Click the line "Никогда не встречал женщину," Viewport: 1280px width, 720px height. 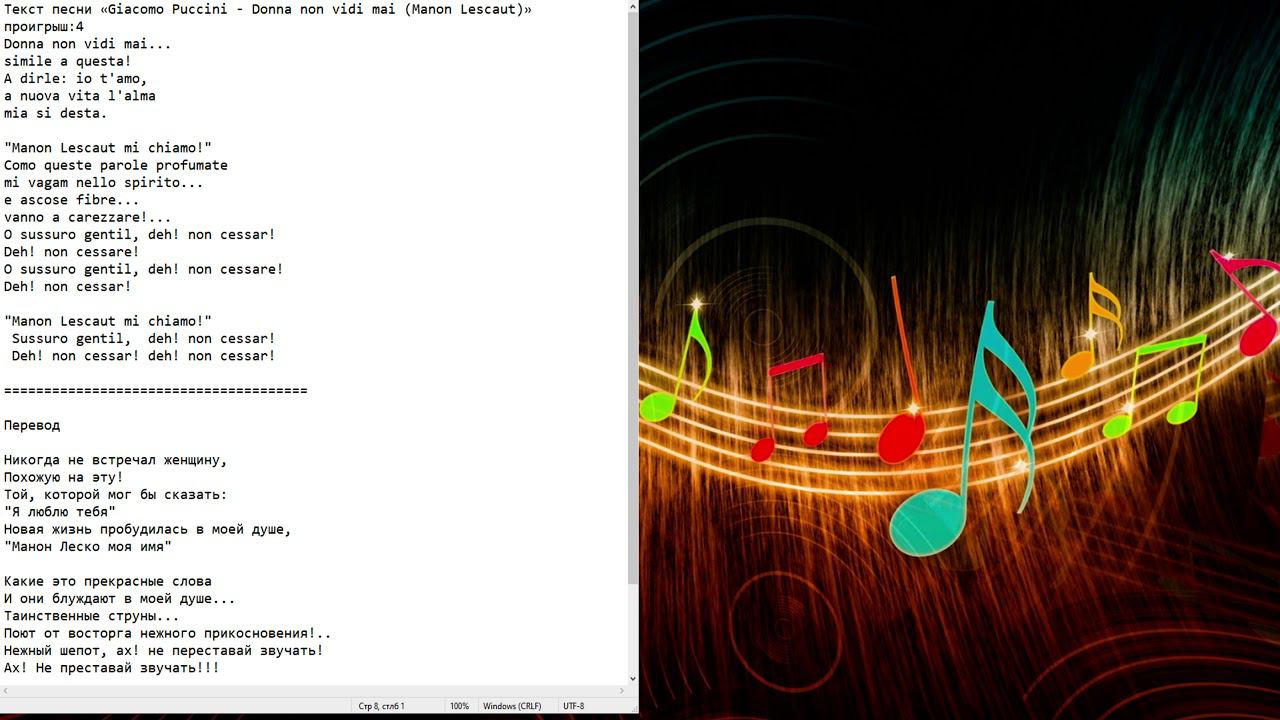coord(116,460)
